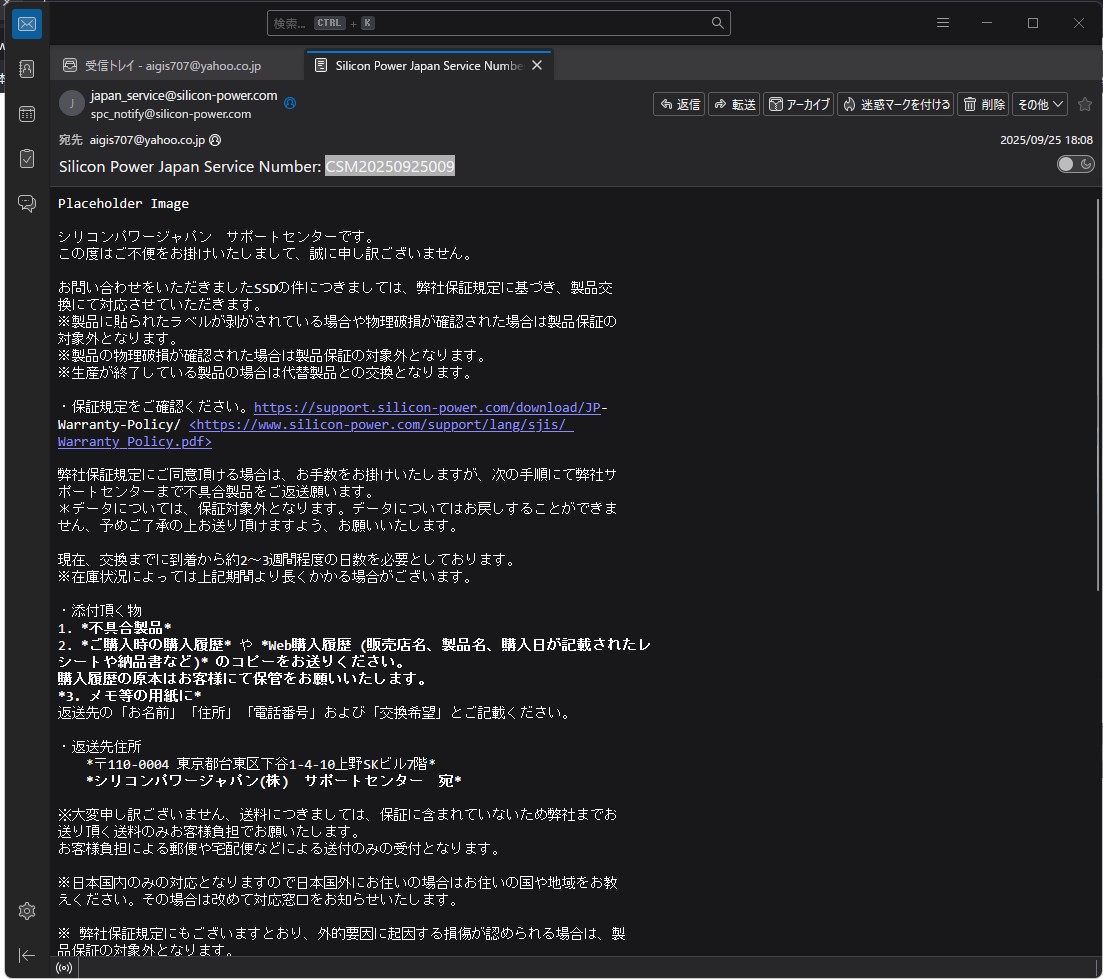The width and height of the screenshot is (1103, 979).
Task: Click the 返信 reply button
Action: click(x=679, y=104)
